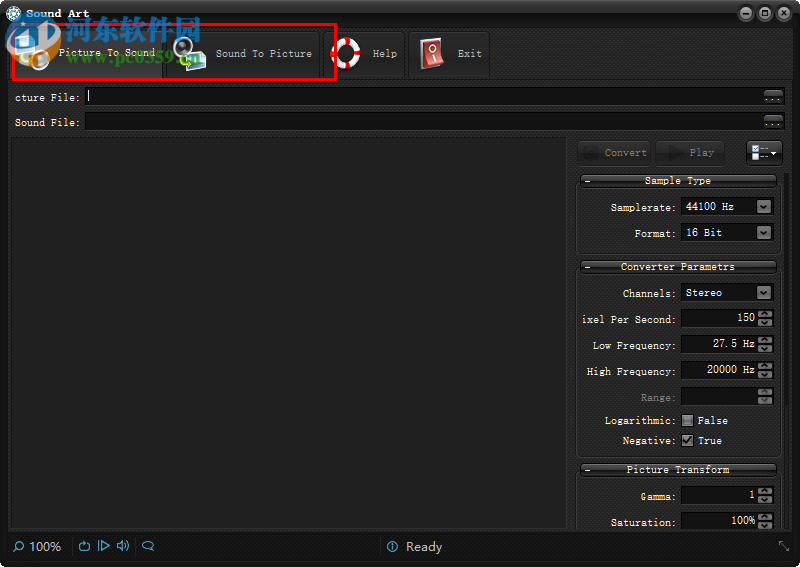
Task: Click the Saturation 100% field
Action: point(719,521)
